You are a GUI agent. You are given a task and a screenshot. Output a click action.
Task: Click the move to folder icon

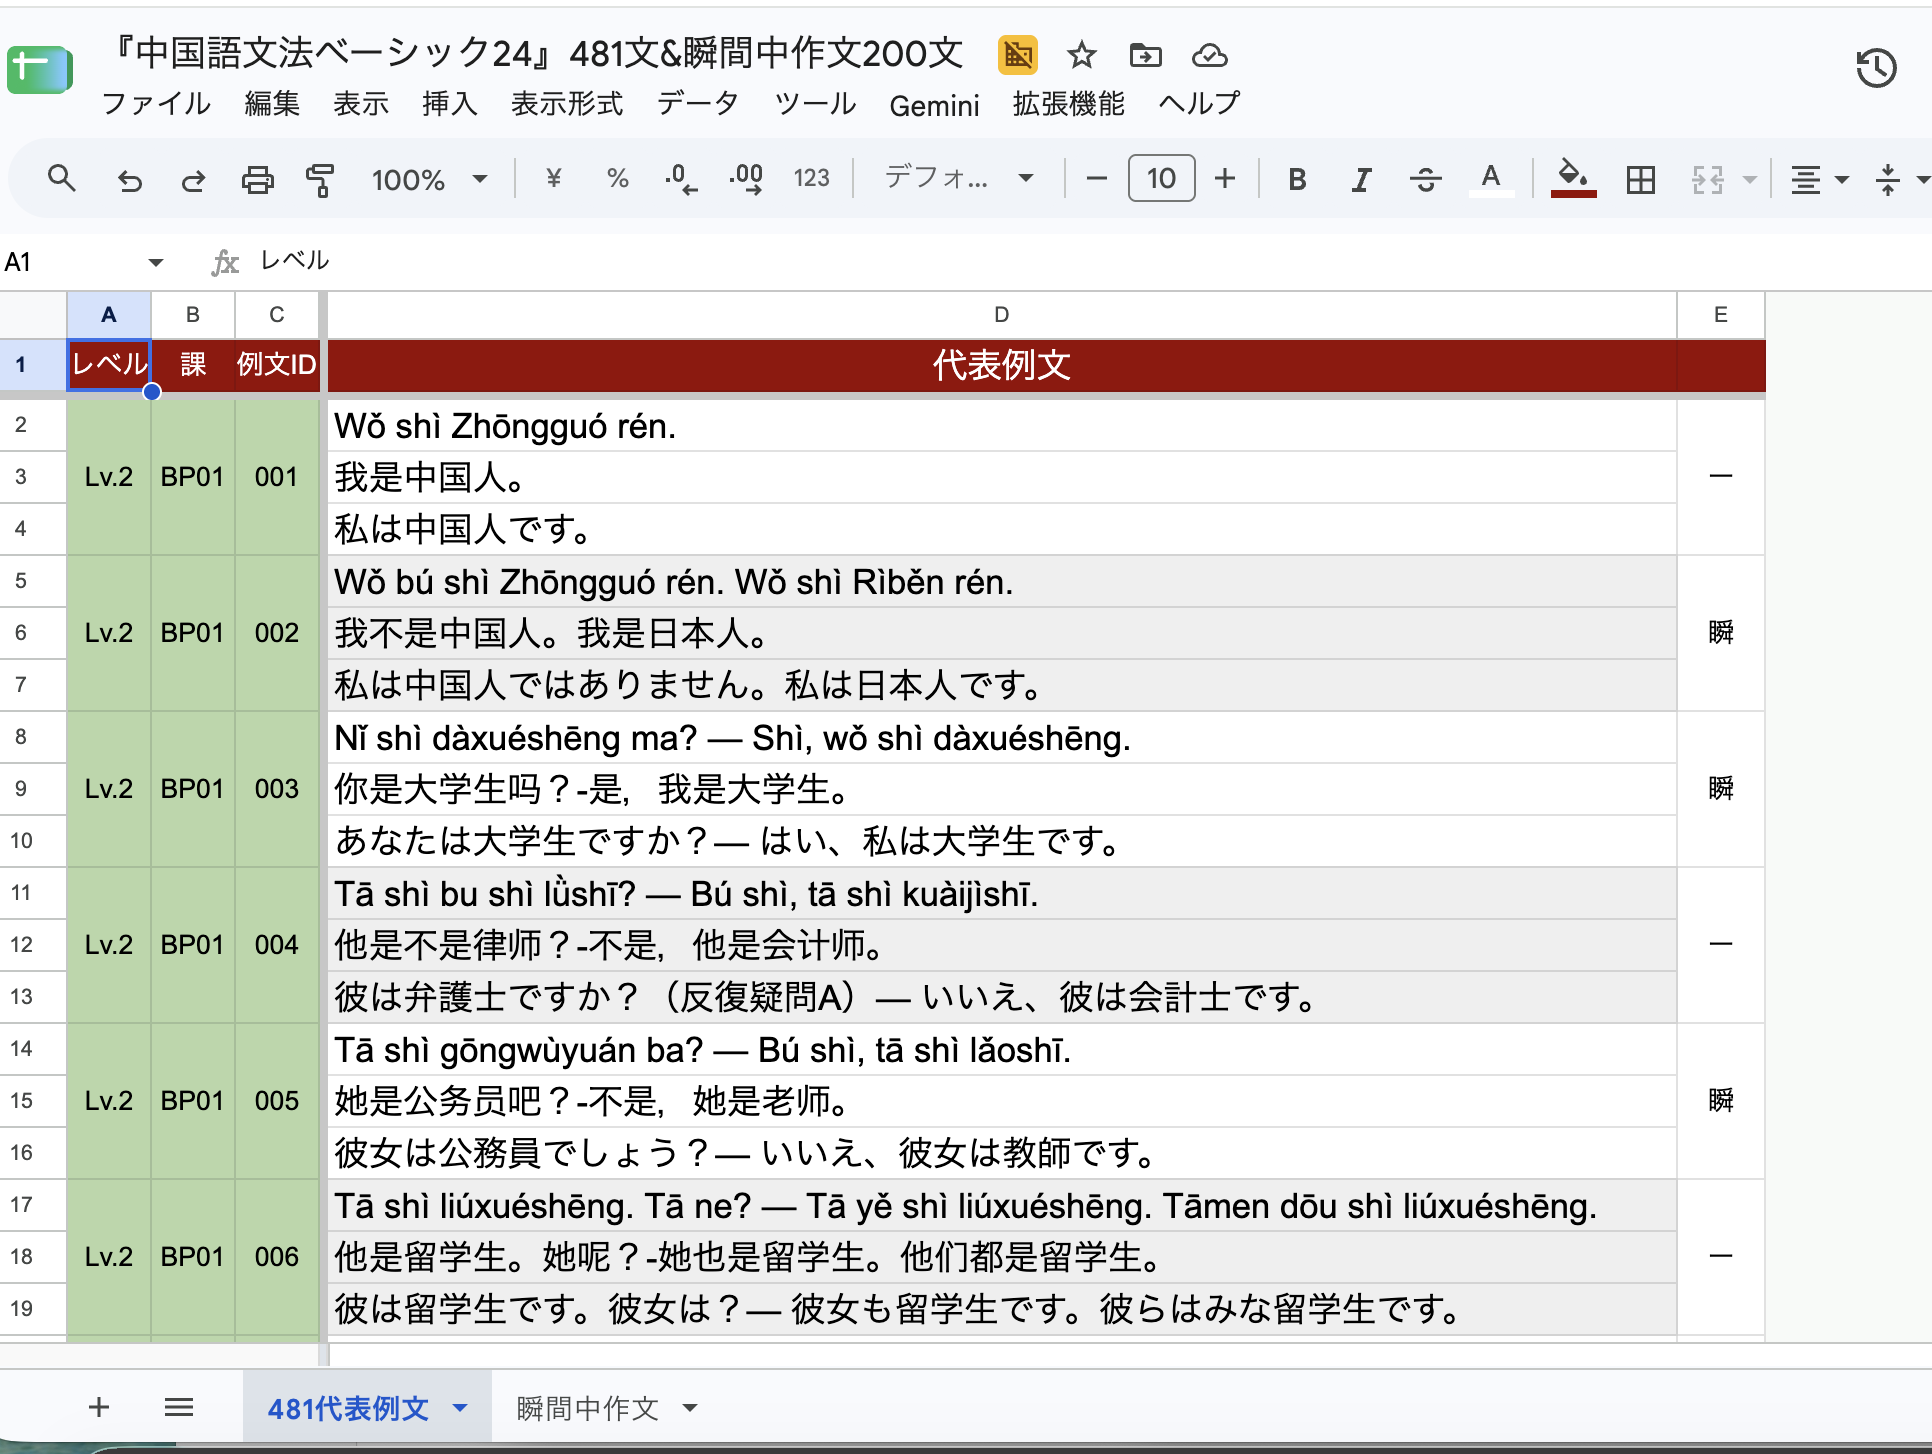click(1146, 55)
